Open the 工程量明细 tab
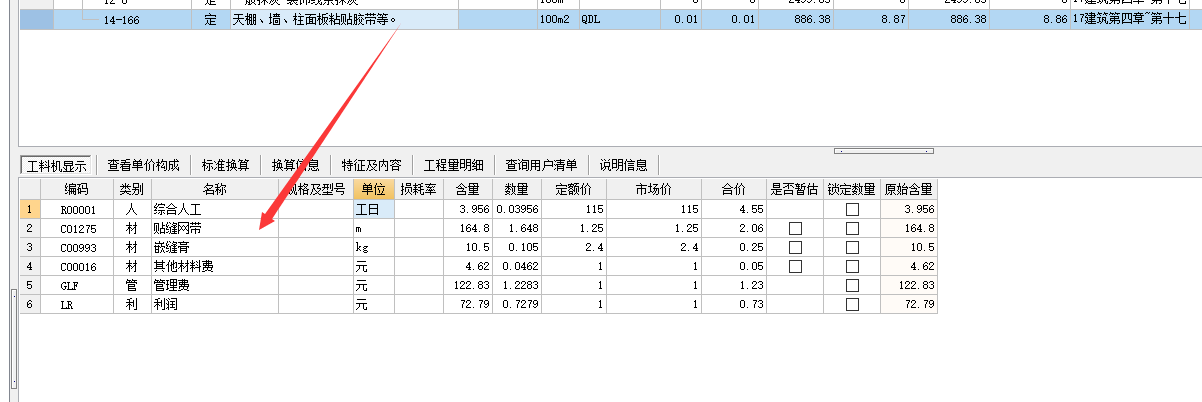 coord(454,165)
